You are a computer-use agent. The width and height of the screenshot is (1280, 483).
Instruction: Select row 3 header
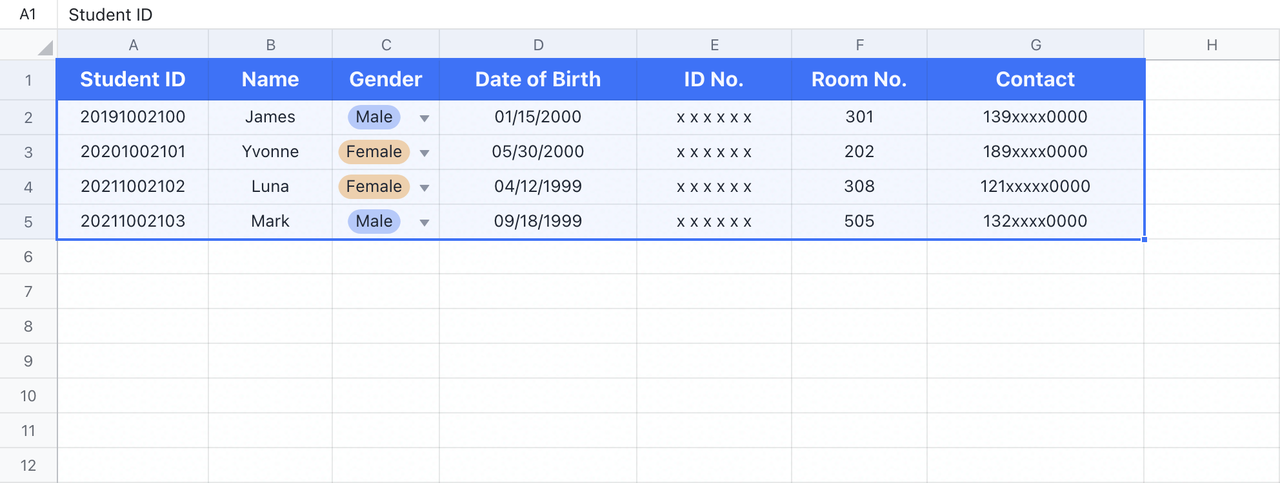(28, 152)
